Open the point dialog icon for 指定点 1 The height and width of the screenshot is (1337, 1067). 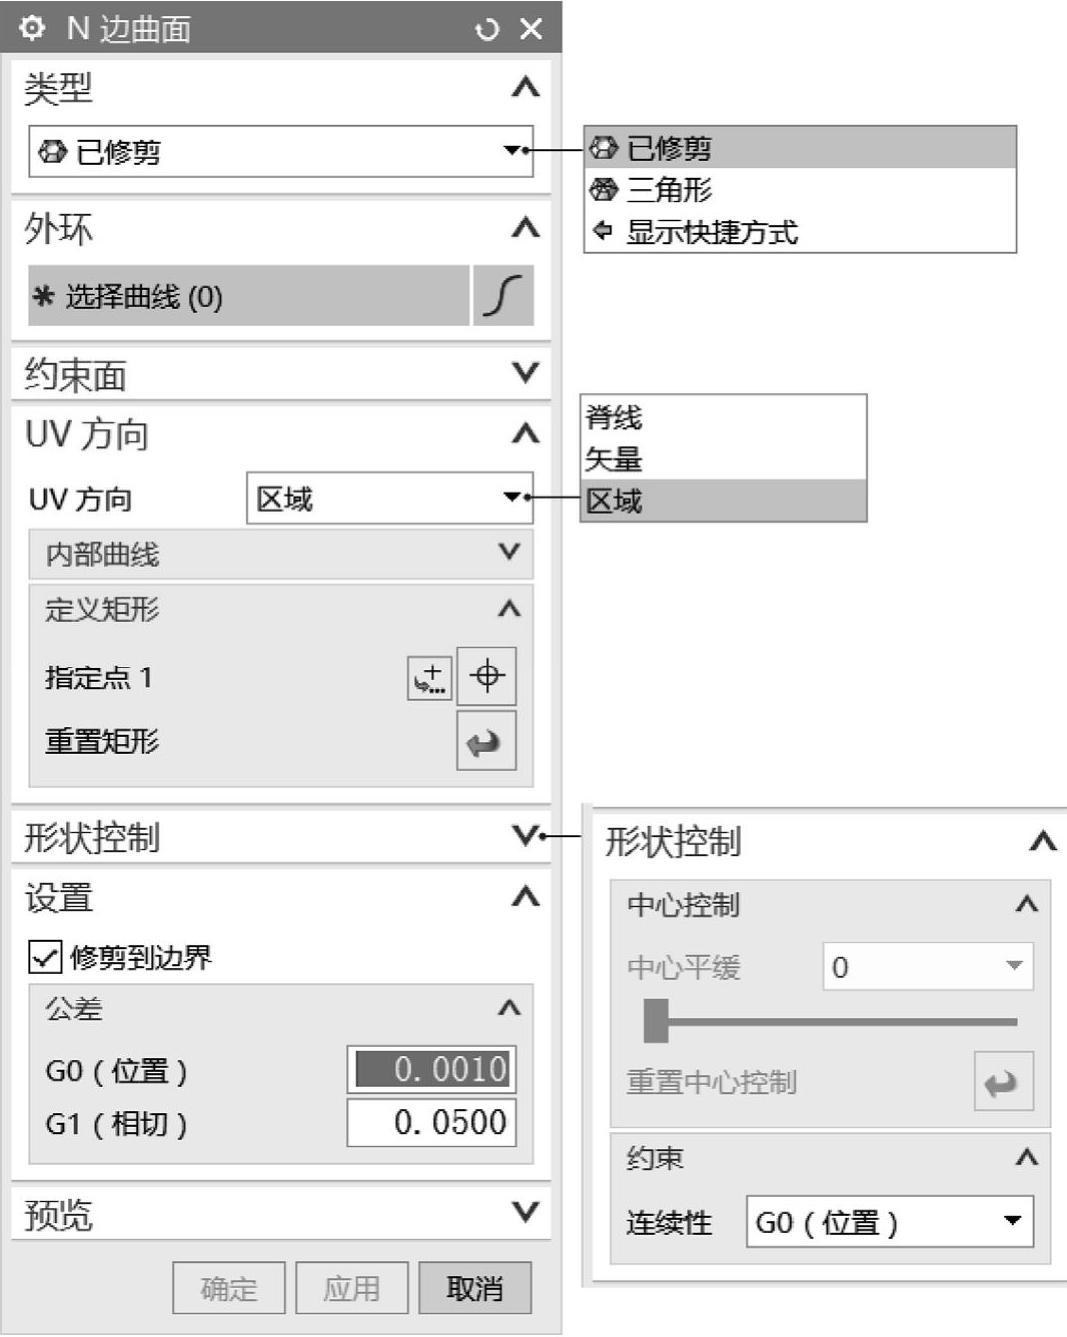pos(430,678)
